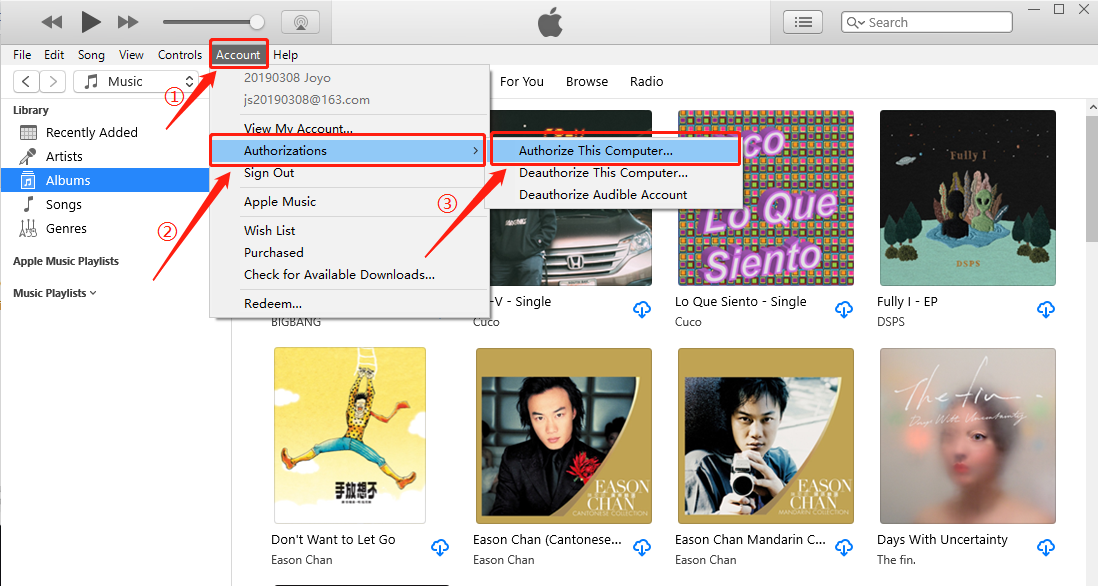Image resolution: width=1098 pixels, height=586 pixels.
Task: Open Eason Chan Mandarin Collection artwork
Action: [766, 435]
